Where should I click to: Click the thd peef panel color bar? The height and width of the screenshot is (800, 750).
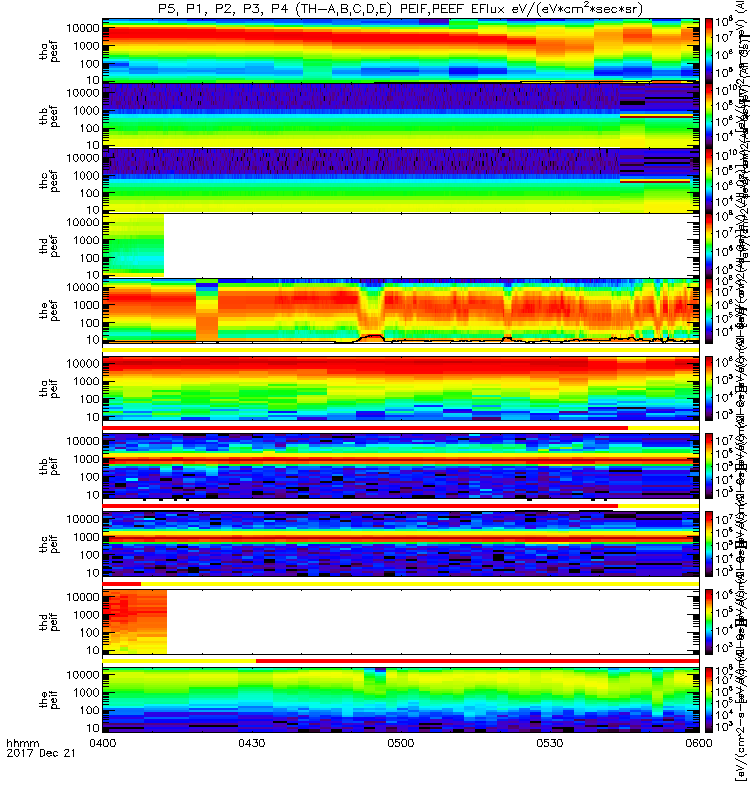pos(709,244)
